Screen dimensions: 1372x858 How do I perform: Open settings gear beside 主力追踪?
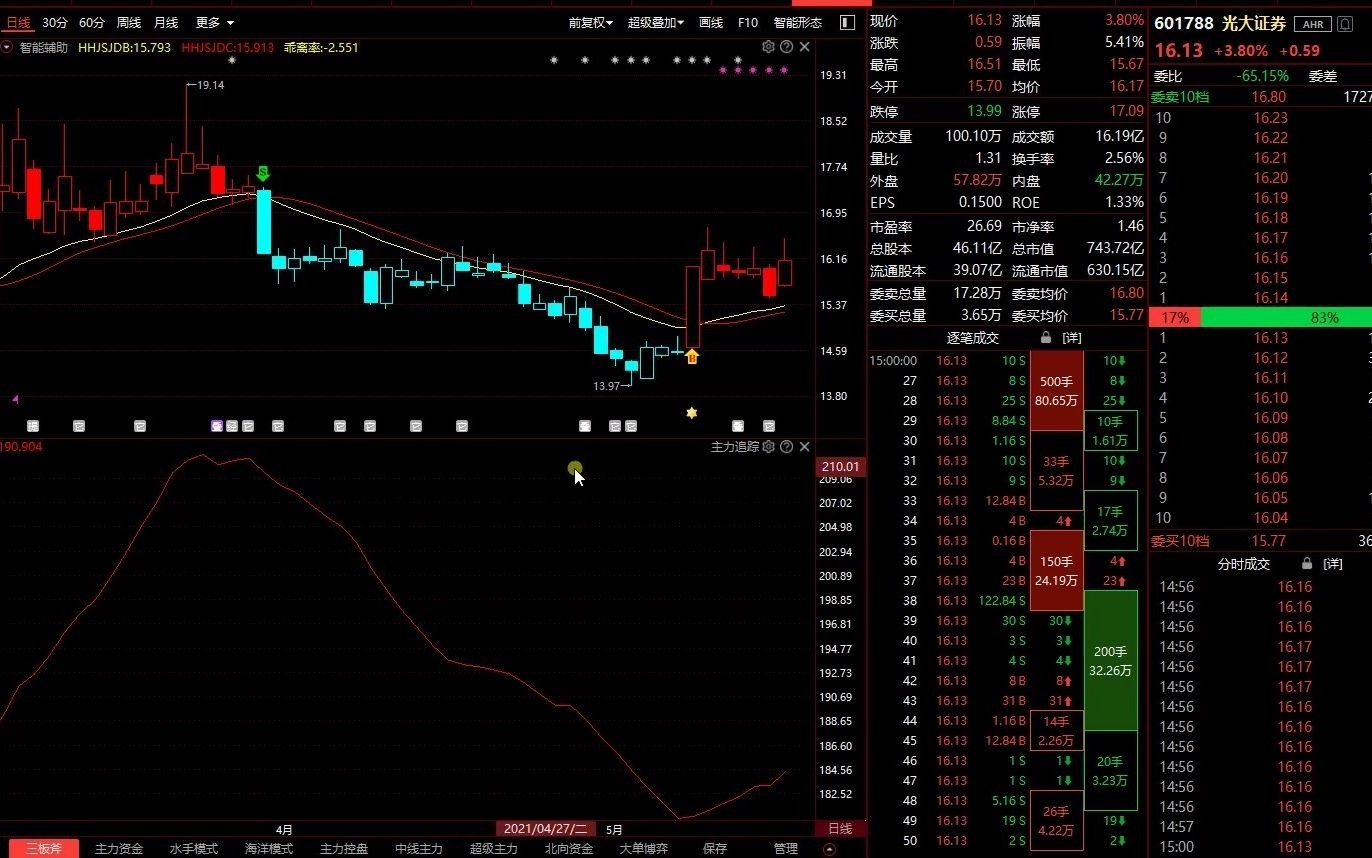768,447
